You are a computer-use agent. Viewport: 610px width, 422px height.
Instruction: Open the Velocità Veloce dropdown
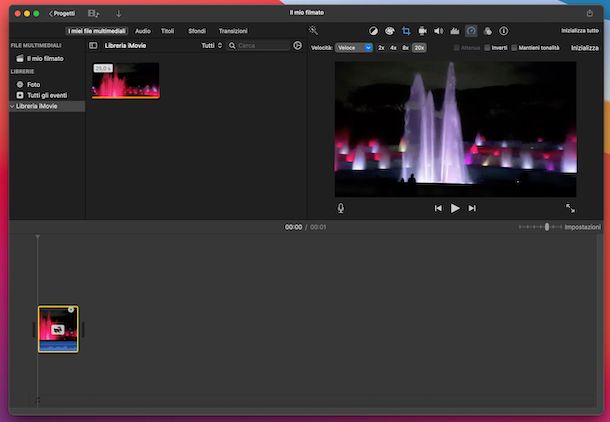pos(354,48)
